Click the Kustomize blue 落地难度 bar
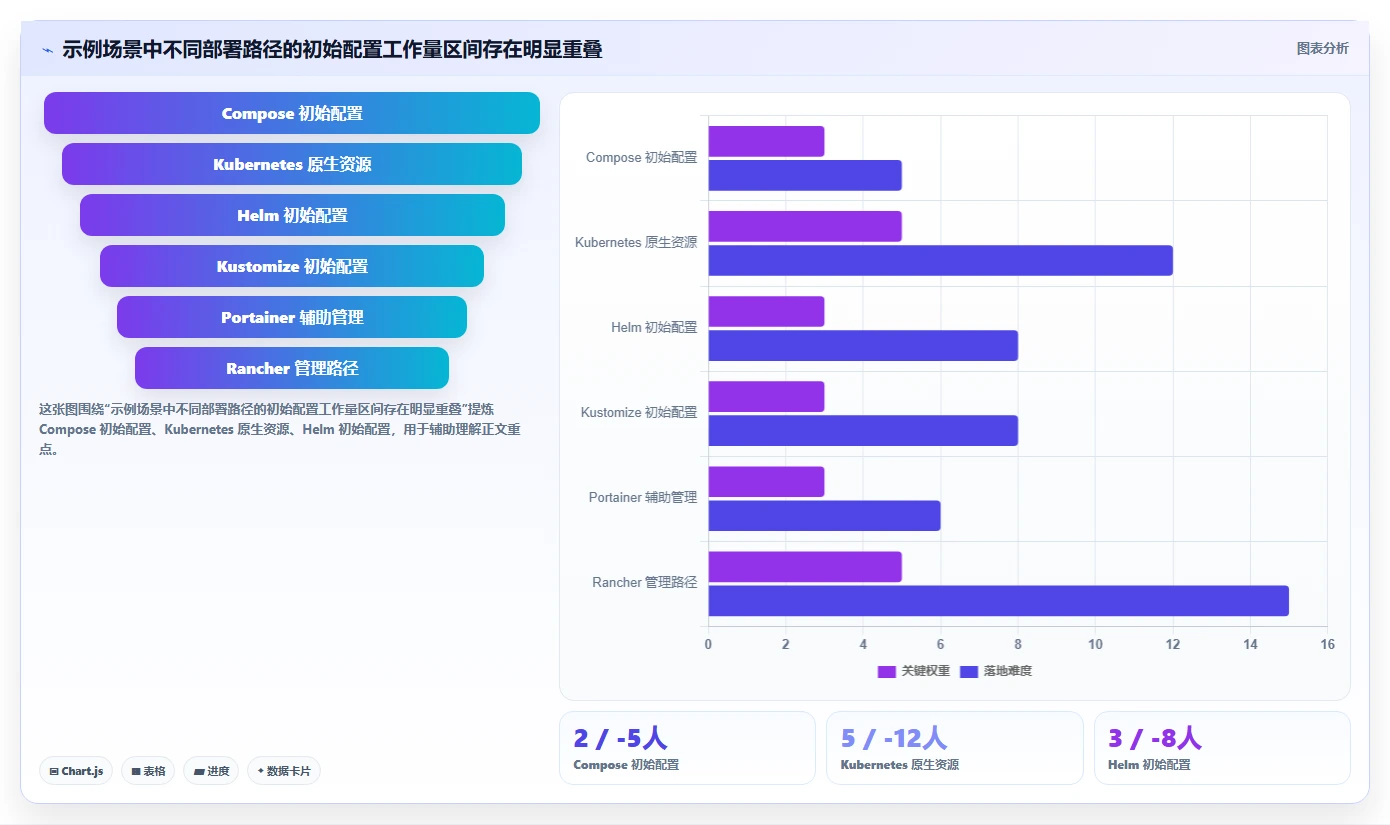The width and height of the screenshot is (1390, 825). click(x=863, y=430)
